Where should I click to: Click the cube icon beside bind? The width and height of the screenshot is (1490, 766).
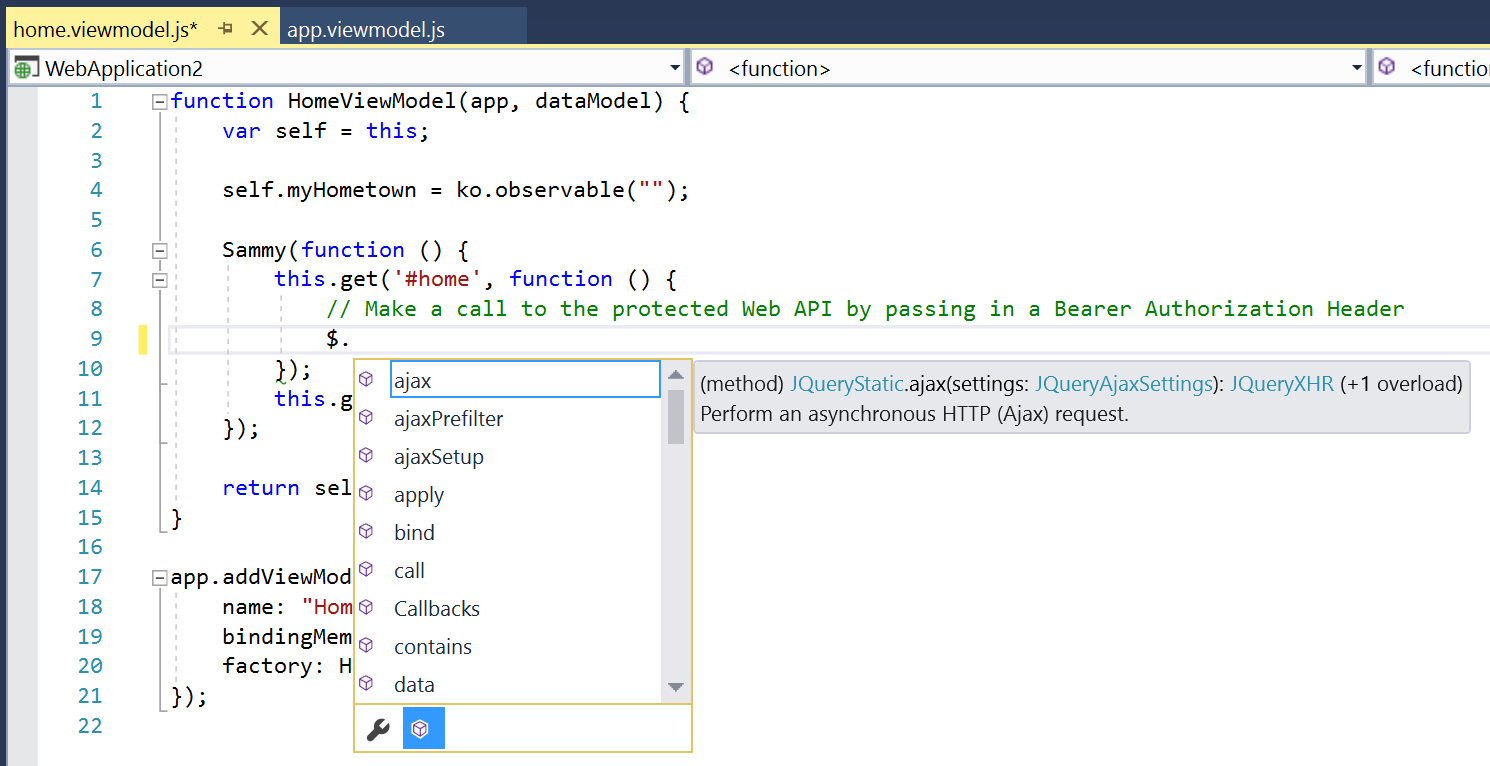point(366,532)
